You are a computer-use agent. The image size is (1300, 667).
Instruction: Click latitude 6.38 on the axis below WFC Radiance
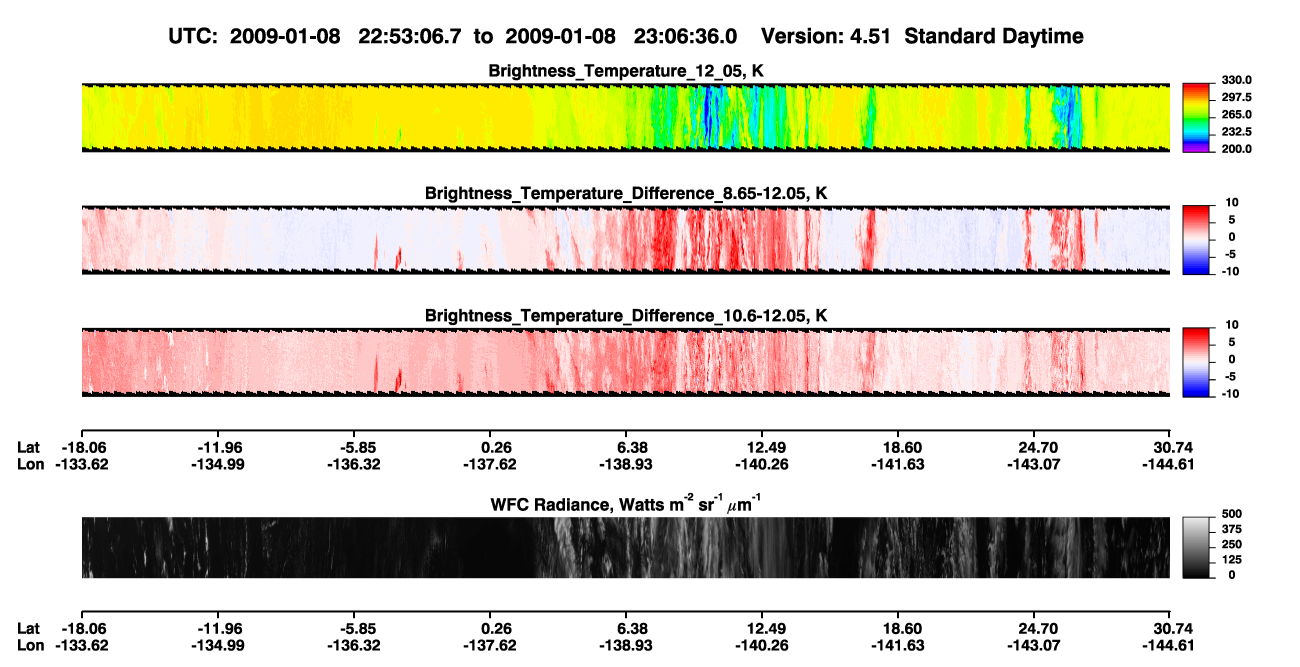[x=629, y=629]
